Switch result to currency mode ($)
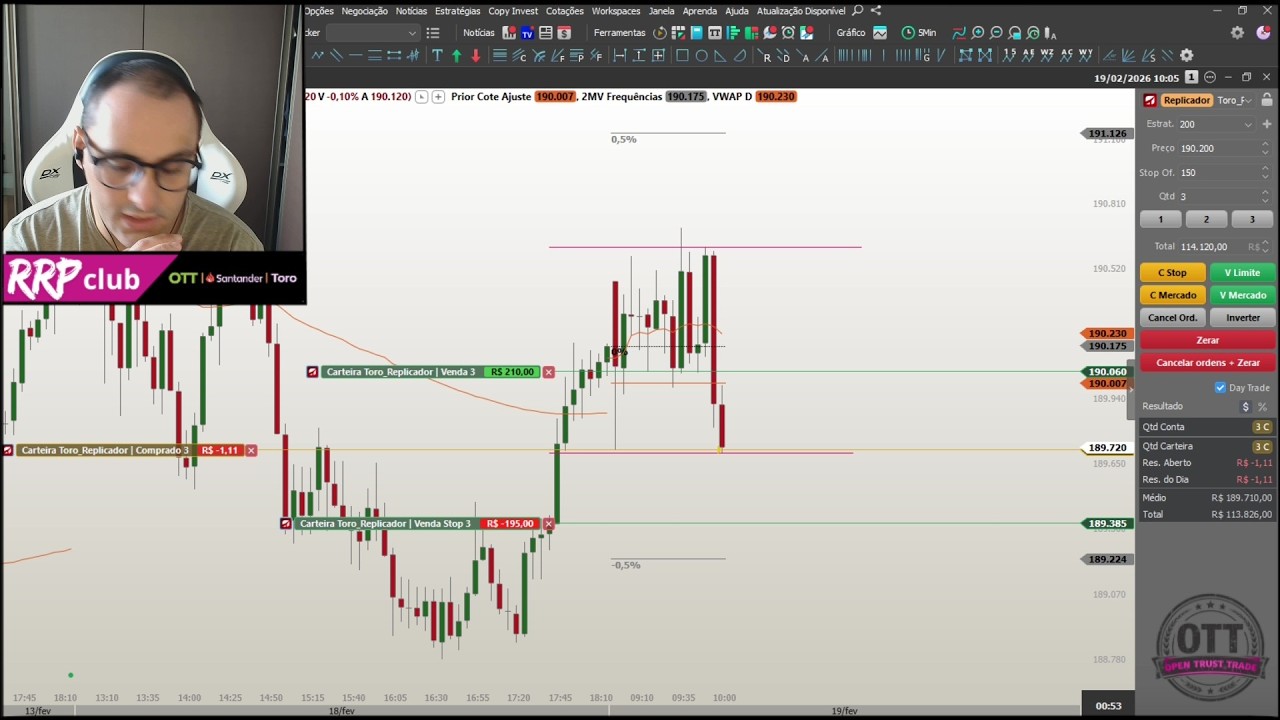Screen dimensions: 1280x720 click(x=1245, y=407)
